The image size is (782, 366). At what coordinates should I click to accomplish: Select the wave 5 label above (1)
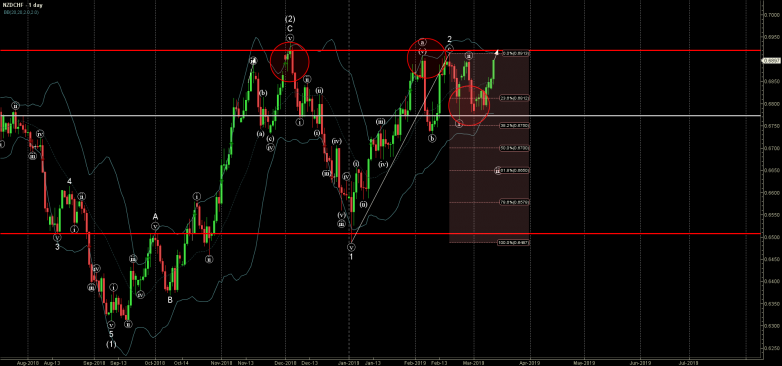(111, 334)
